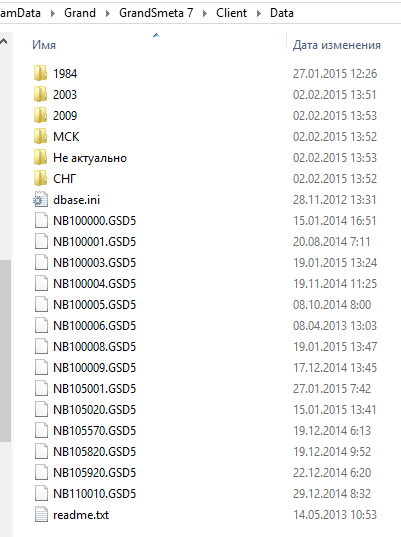Viewport: 401px width, 537px height.
Task: Click the МСК folder icon
Action: 40,136
